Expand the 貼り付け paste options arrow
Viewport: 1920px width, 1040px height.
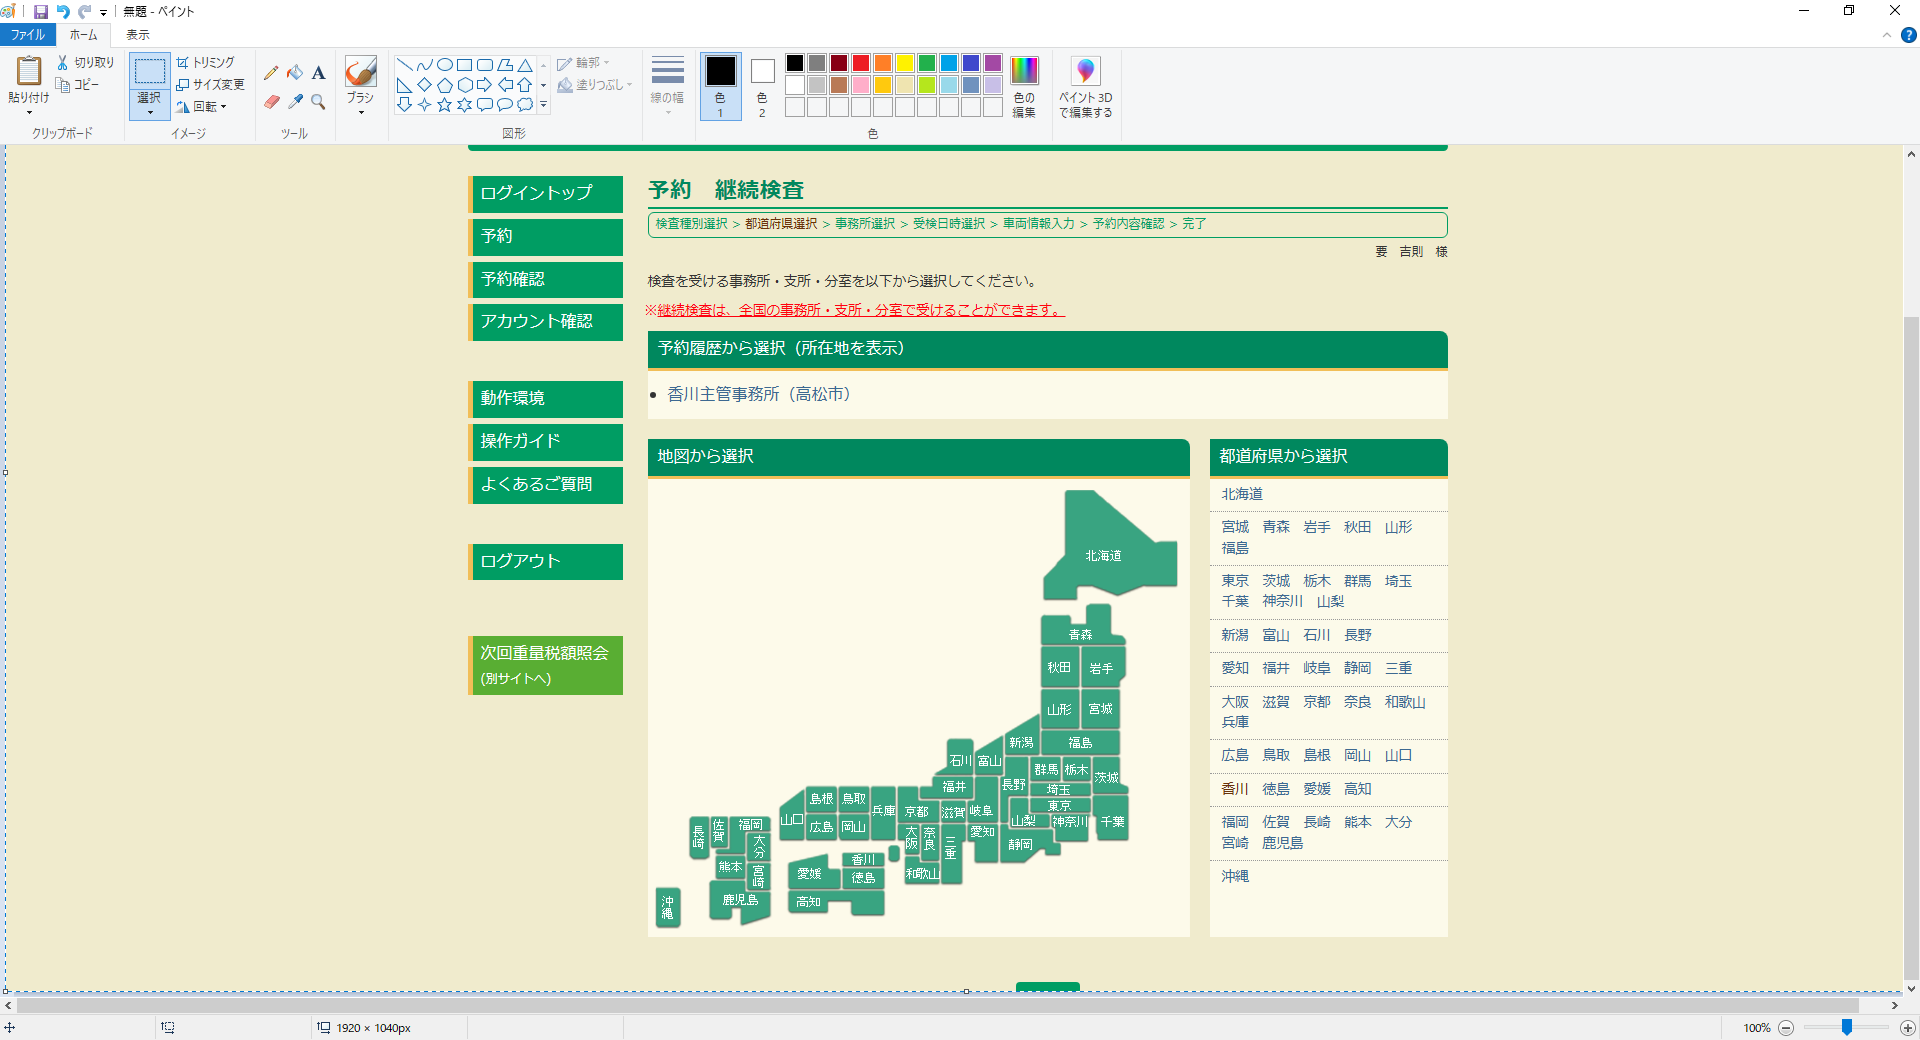(x=29, y=112)
